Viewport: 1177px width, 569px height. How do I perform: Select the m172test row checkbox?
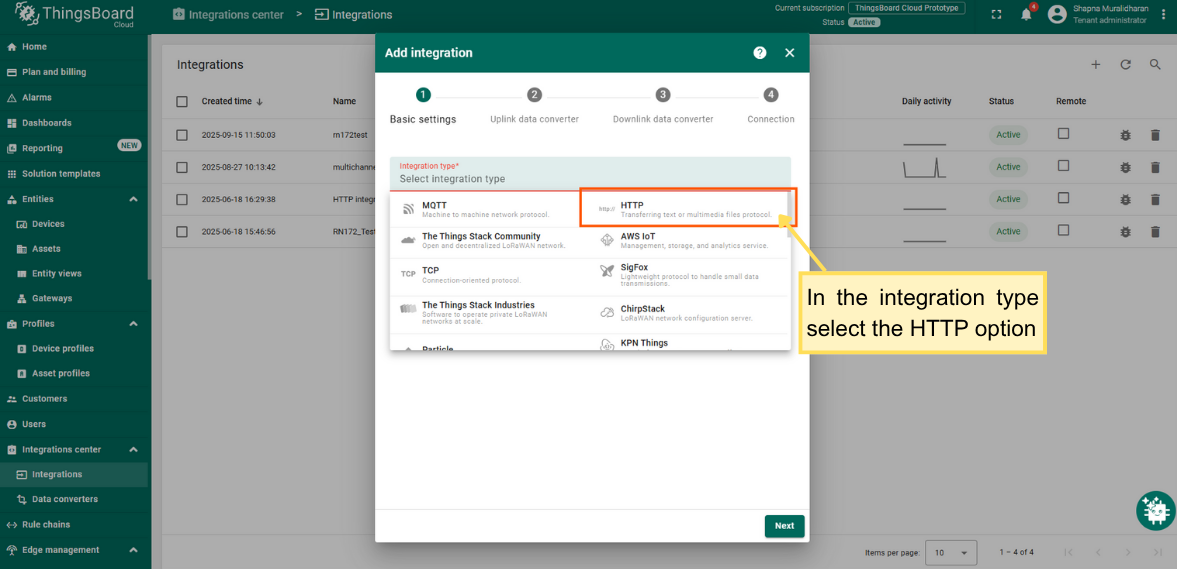(x=182, y=135)
